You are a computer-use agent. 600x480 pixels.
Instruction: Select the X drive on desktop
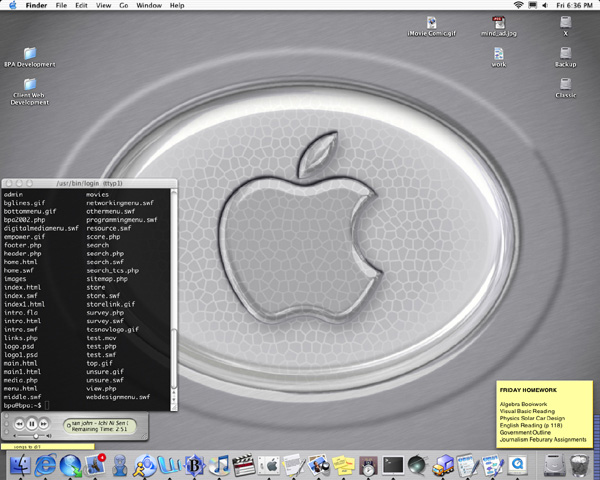click(x=566, y=26)
